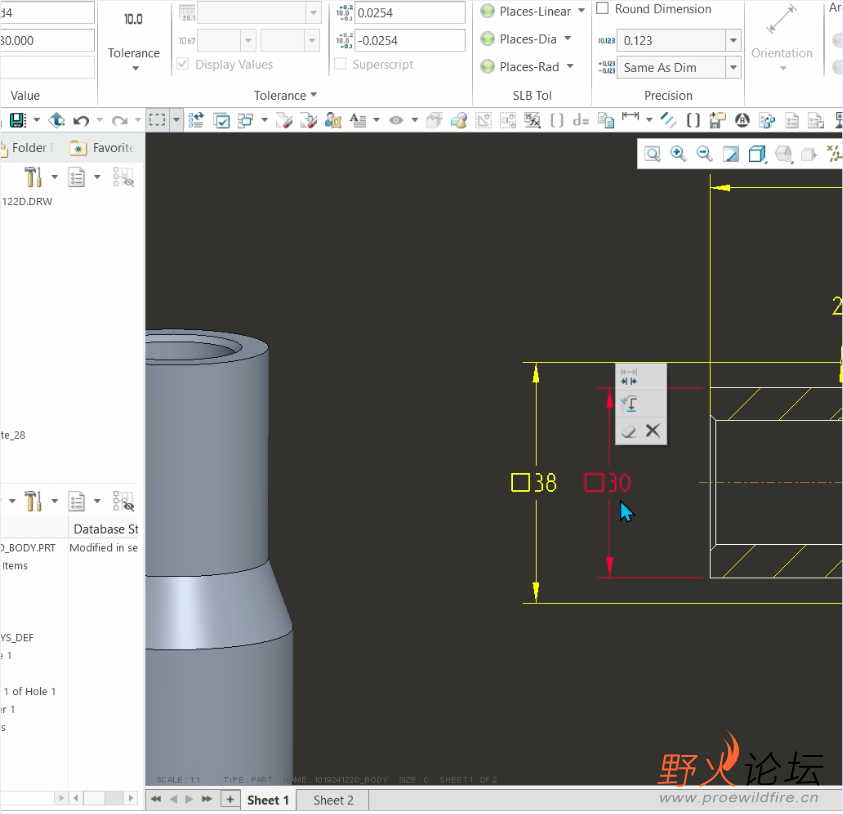The image size is (843, 814).
Task: Click the Save disk icon
Action: tap(17, 120)
